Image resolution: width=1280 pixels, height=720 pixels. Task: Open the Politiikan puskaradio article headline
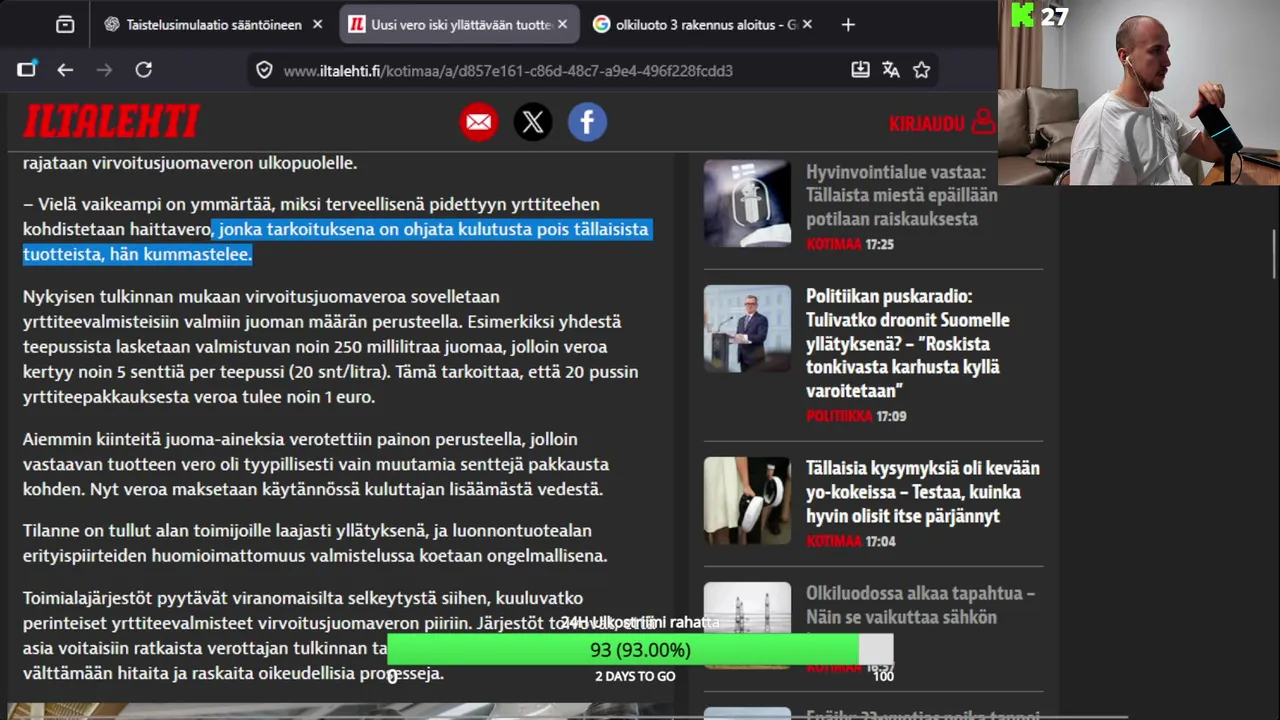(x=907, y=343)
